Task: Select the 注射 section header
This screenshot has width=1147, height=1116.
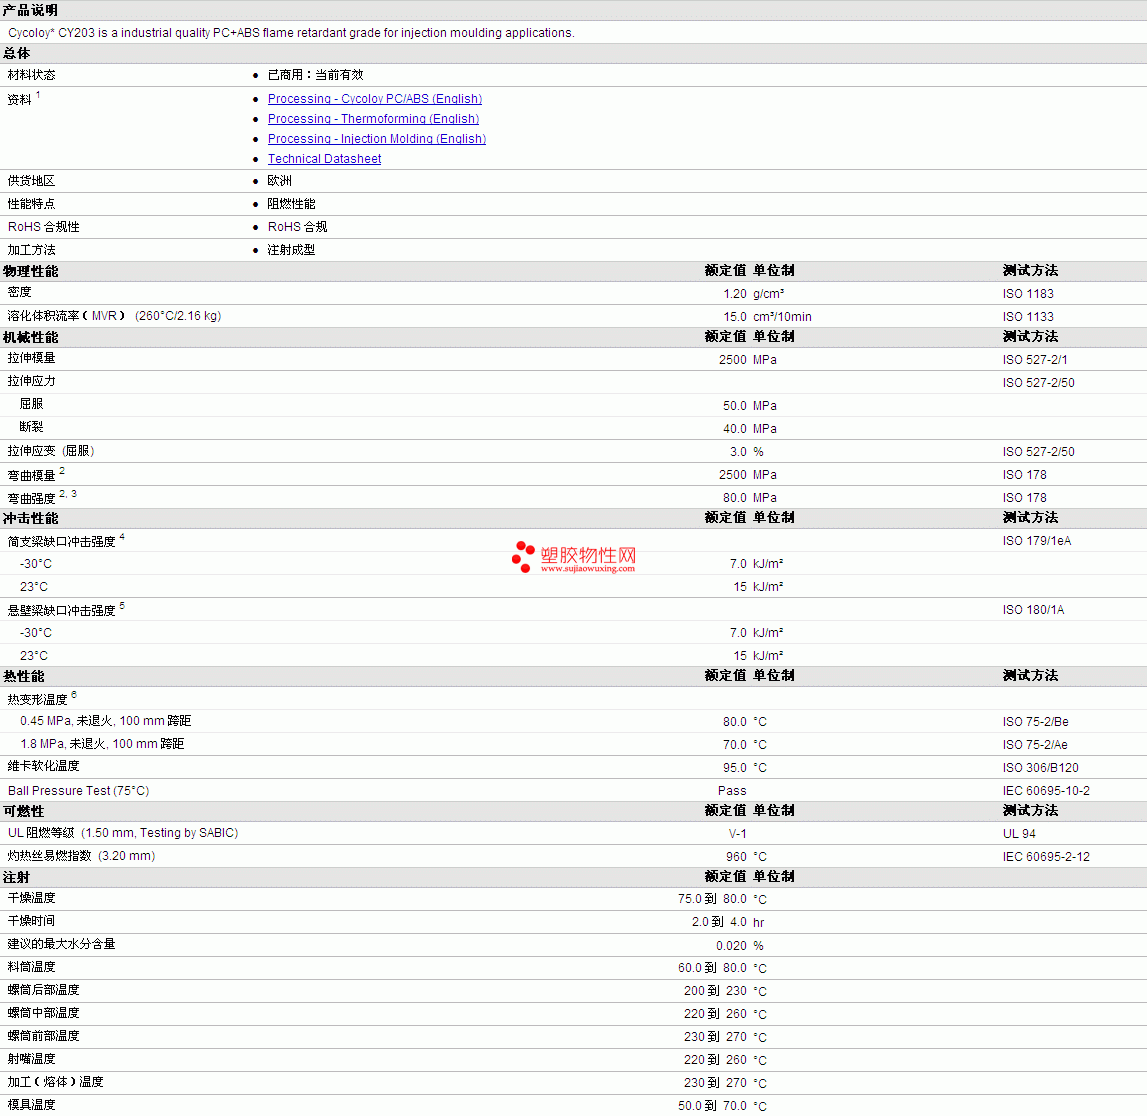Action: [17, 877]
